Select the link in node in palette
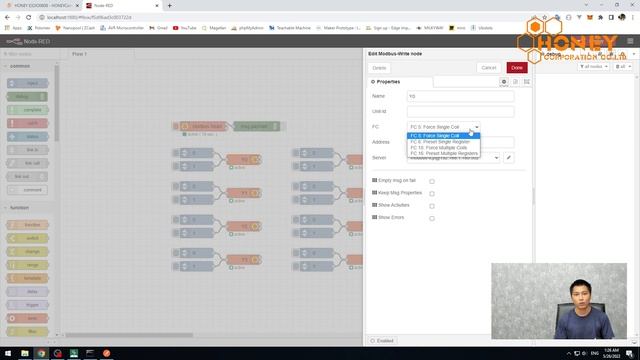 point(28,150)
